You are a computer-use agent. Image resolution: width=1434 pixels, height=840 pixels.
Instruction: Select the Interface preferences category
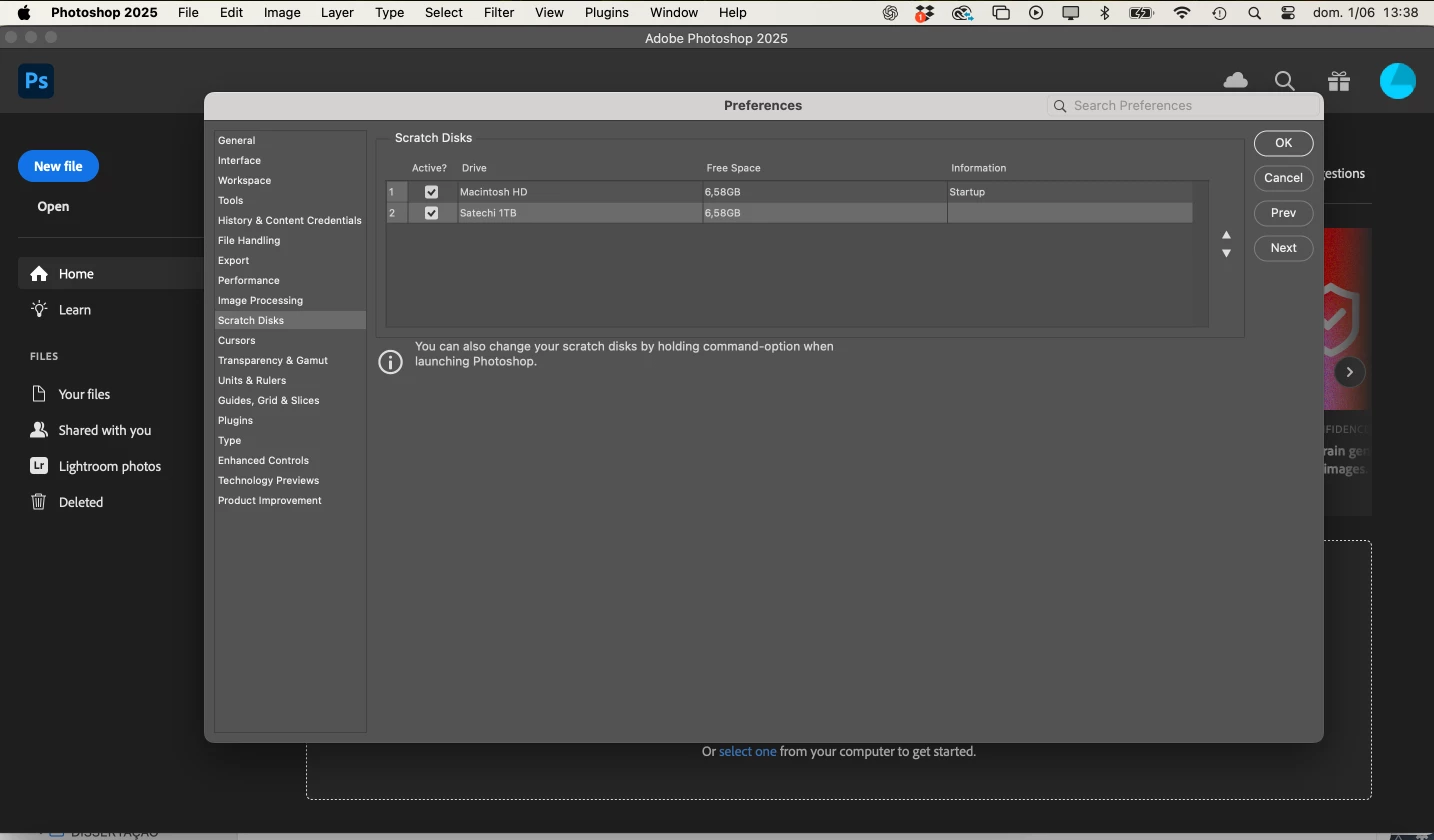290,160
